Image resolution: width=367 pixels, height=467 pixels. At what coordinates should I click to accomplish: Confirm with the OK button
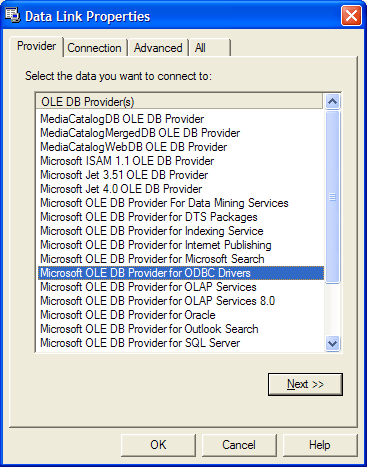(x=158, y=445)
